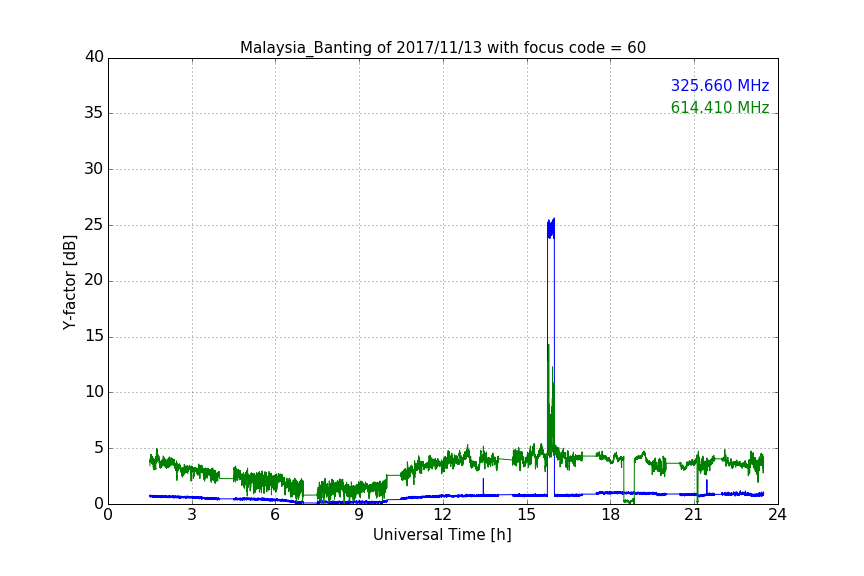Click the y-axis tick label '20'

pyautogui.click(x=94, y=280)
